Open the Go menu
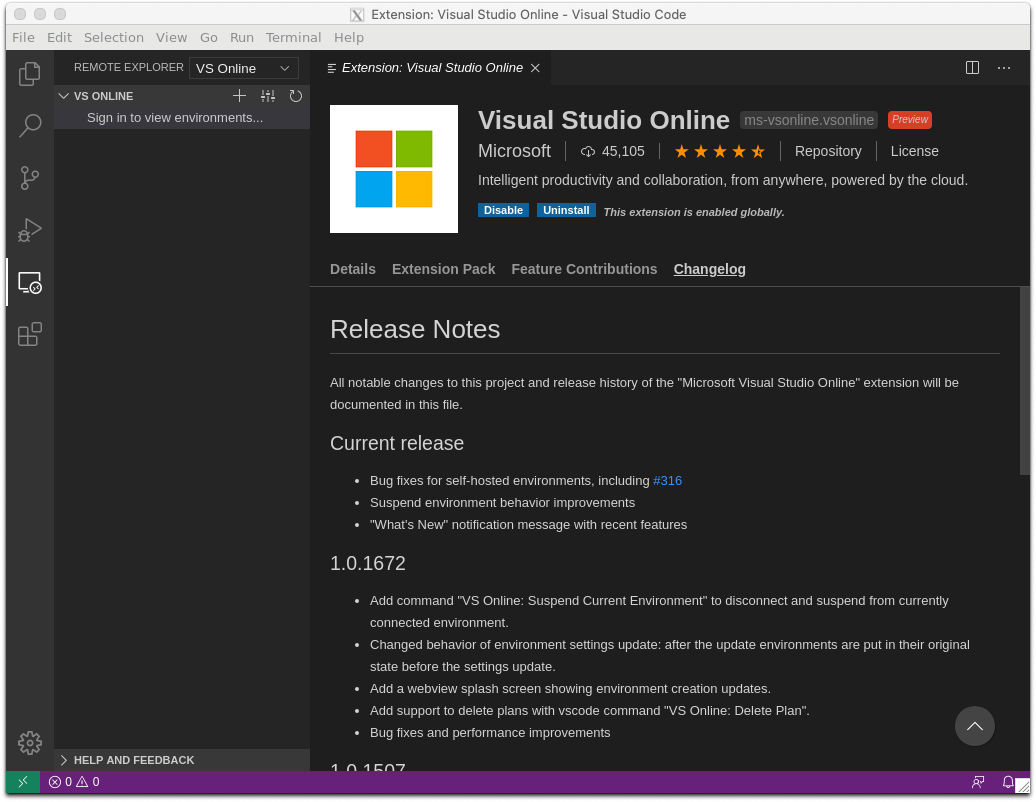 coord(209,38)
